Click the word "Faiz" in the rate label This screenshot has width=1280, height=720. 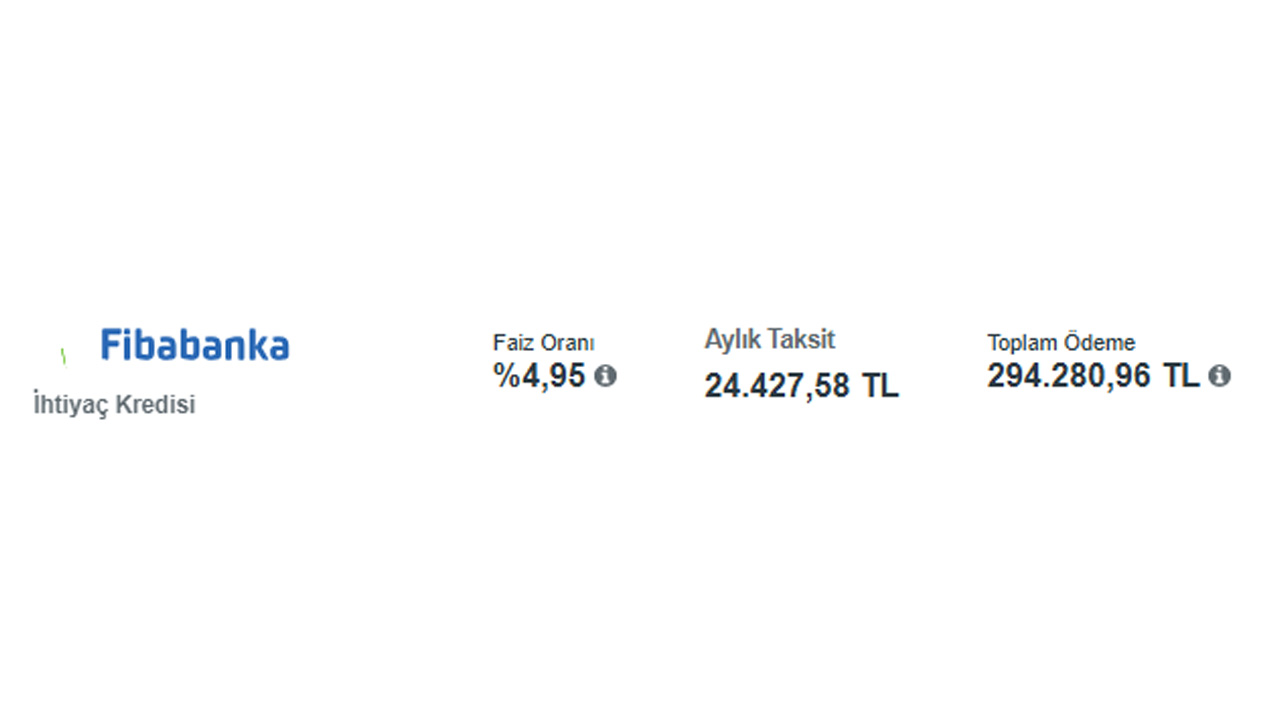tap(511, 343)
